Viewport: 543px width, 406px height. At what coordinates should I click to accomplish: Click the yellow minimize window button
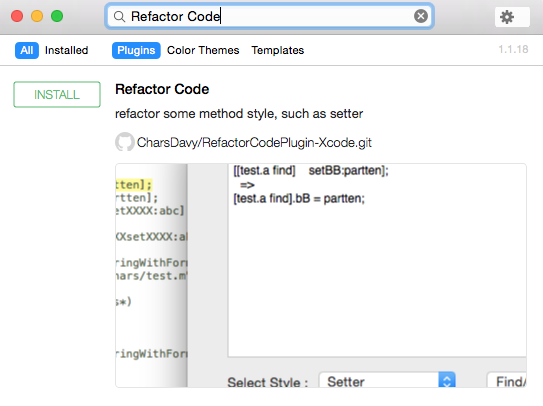point(37,16)
